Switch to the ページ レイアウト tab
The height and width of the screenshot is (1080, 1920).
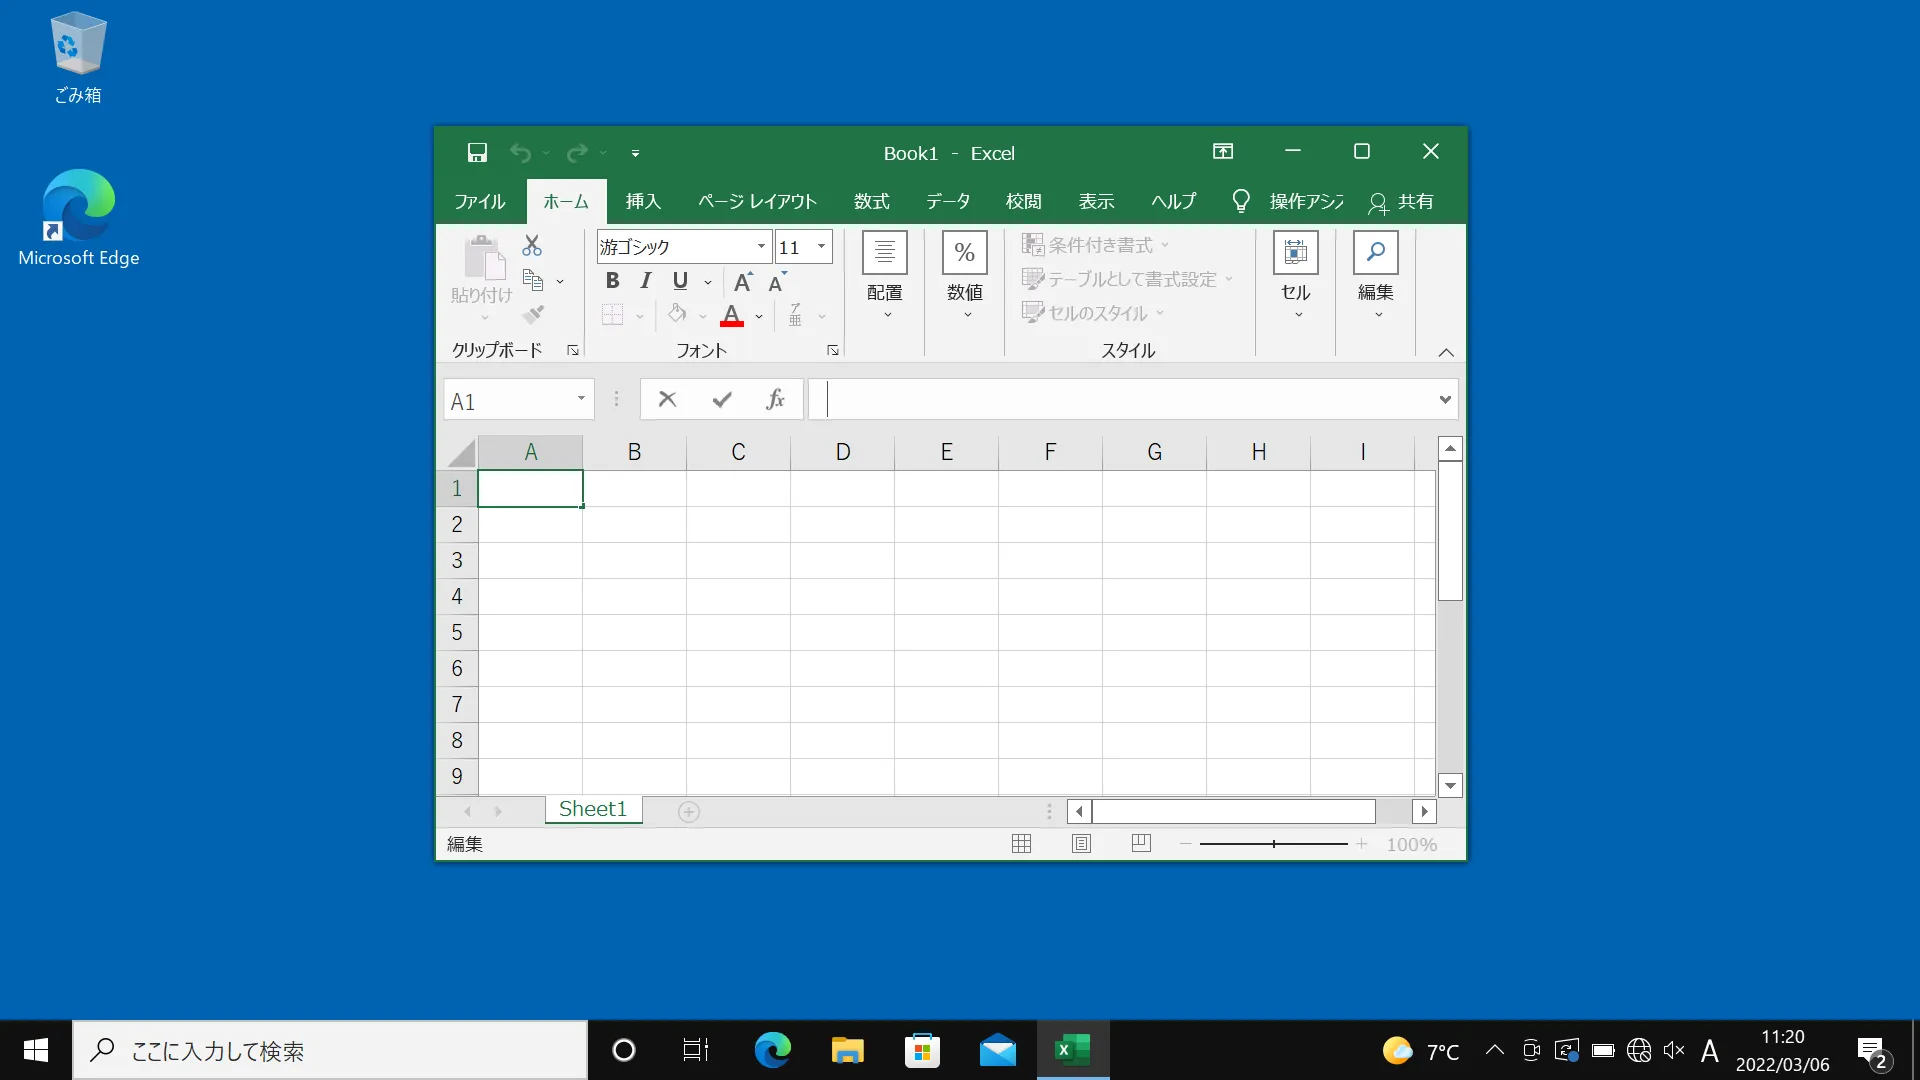(757, 202)
